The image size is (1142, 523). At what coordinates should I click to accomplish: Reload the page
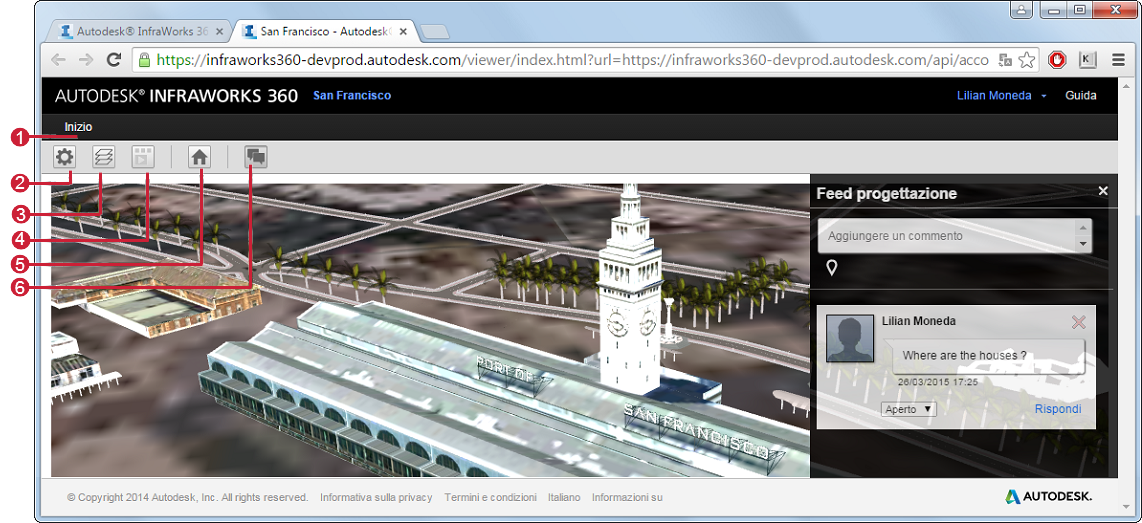(x=114, y=60)
